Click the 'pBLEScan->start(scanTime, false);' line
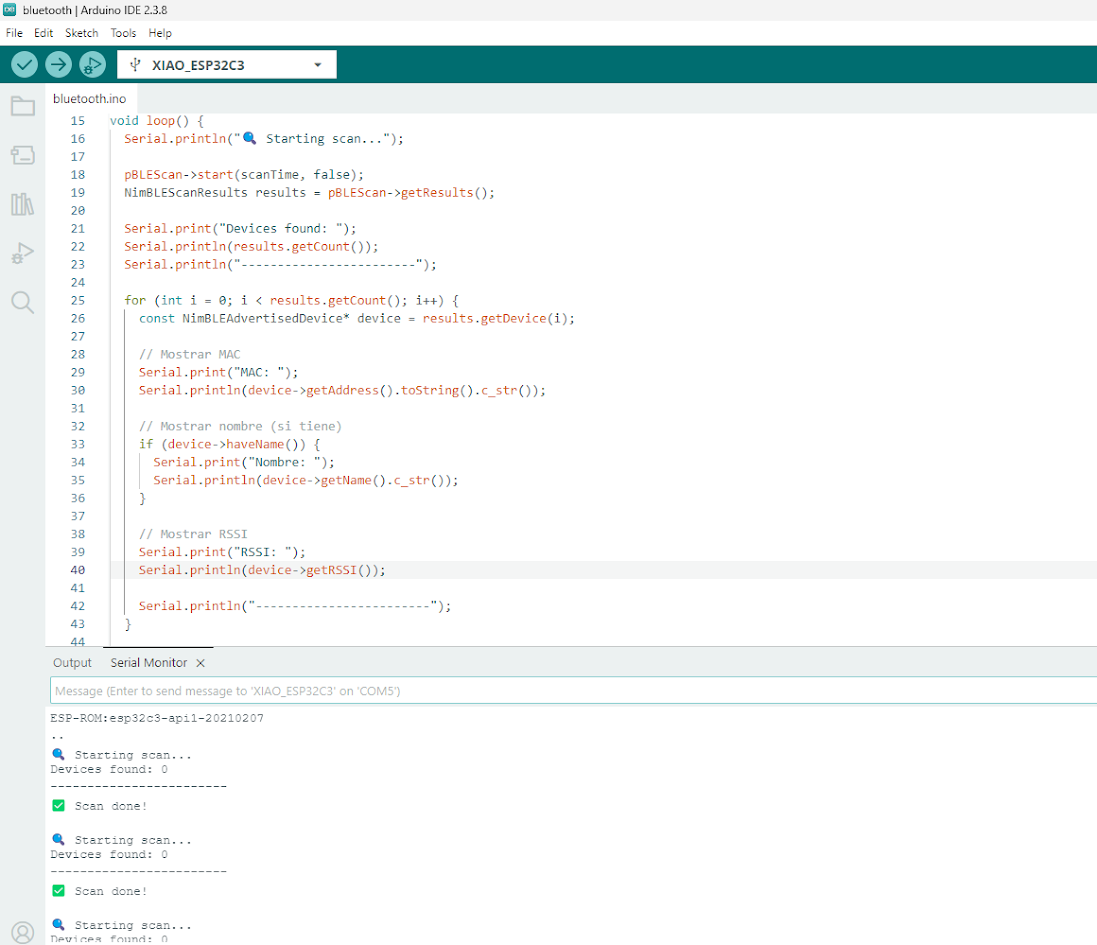 pyautogui.click(x=244, y=175)
